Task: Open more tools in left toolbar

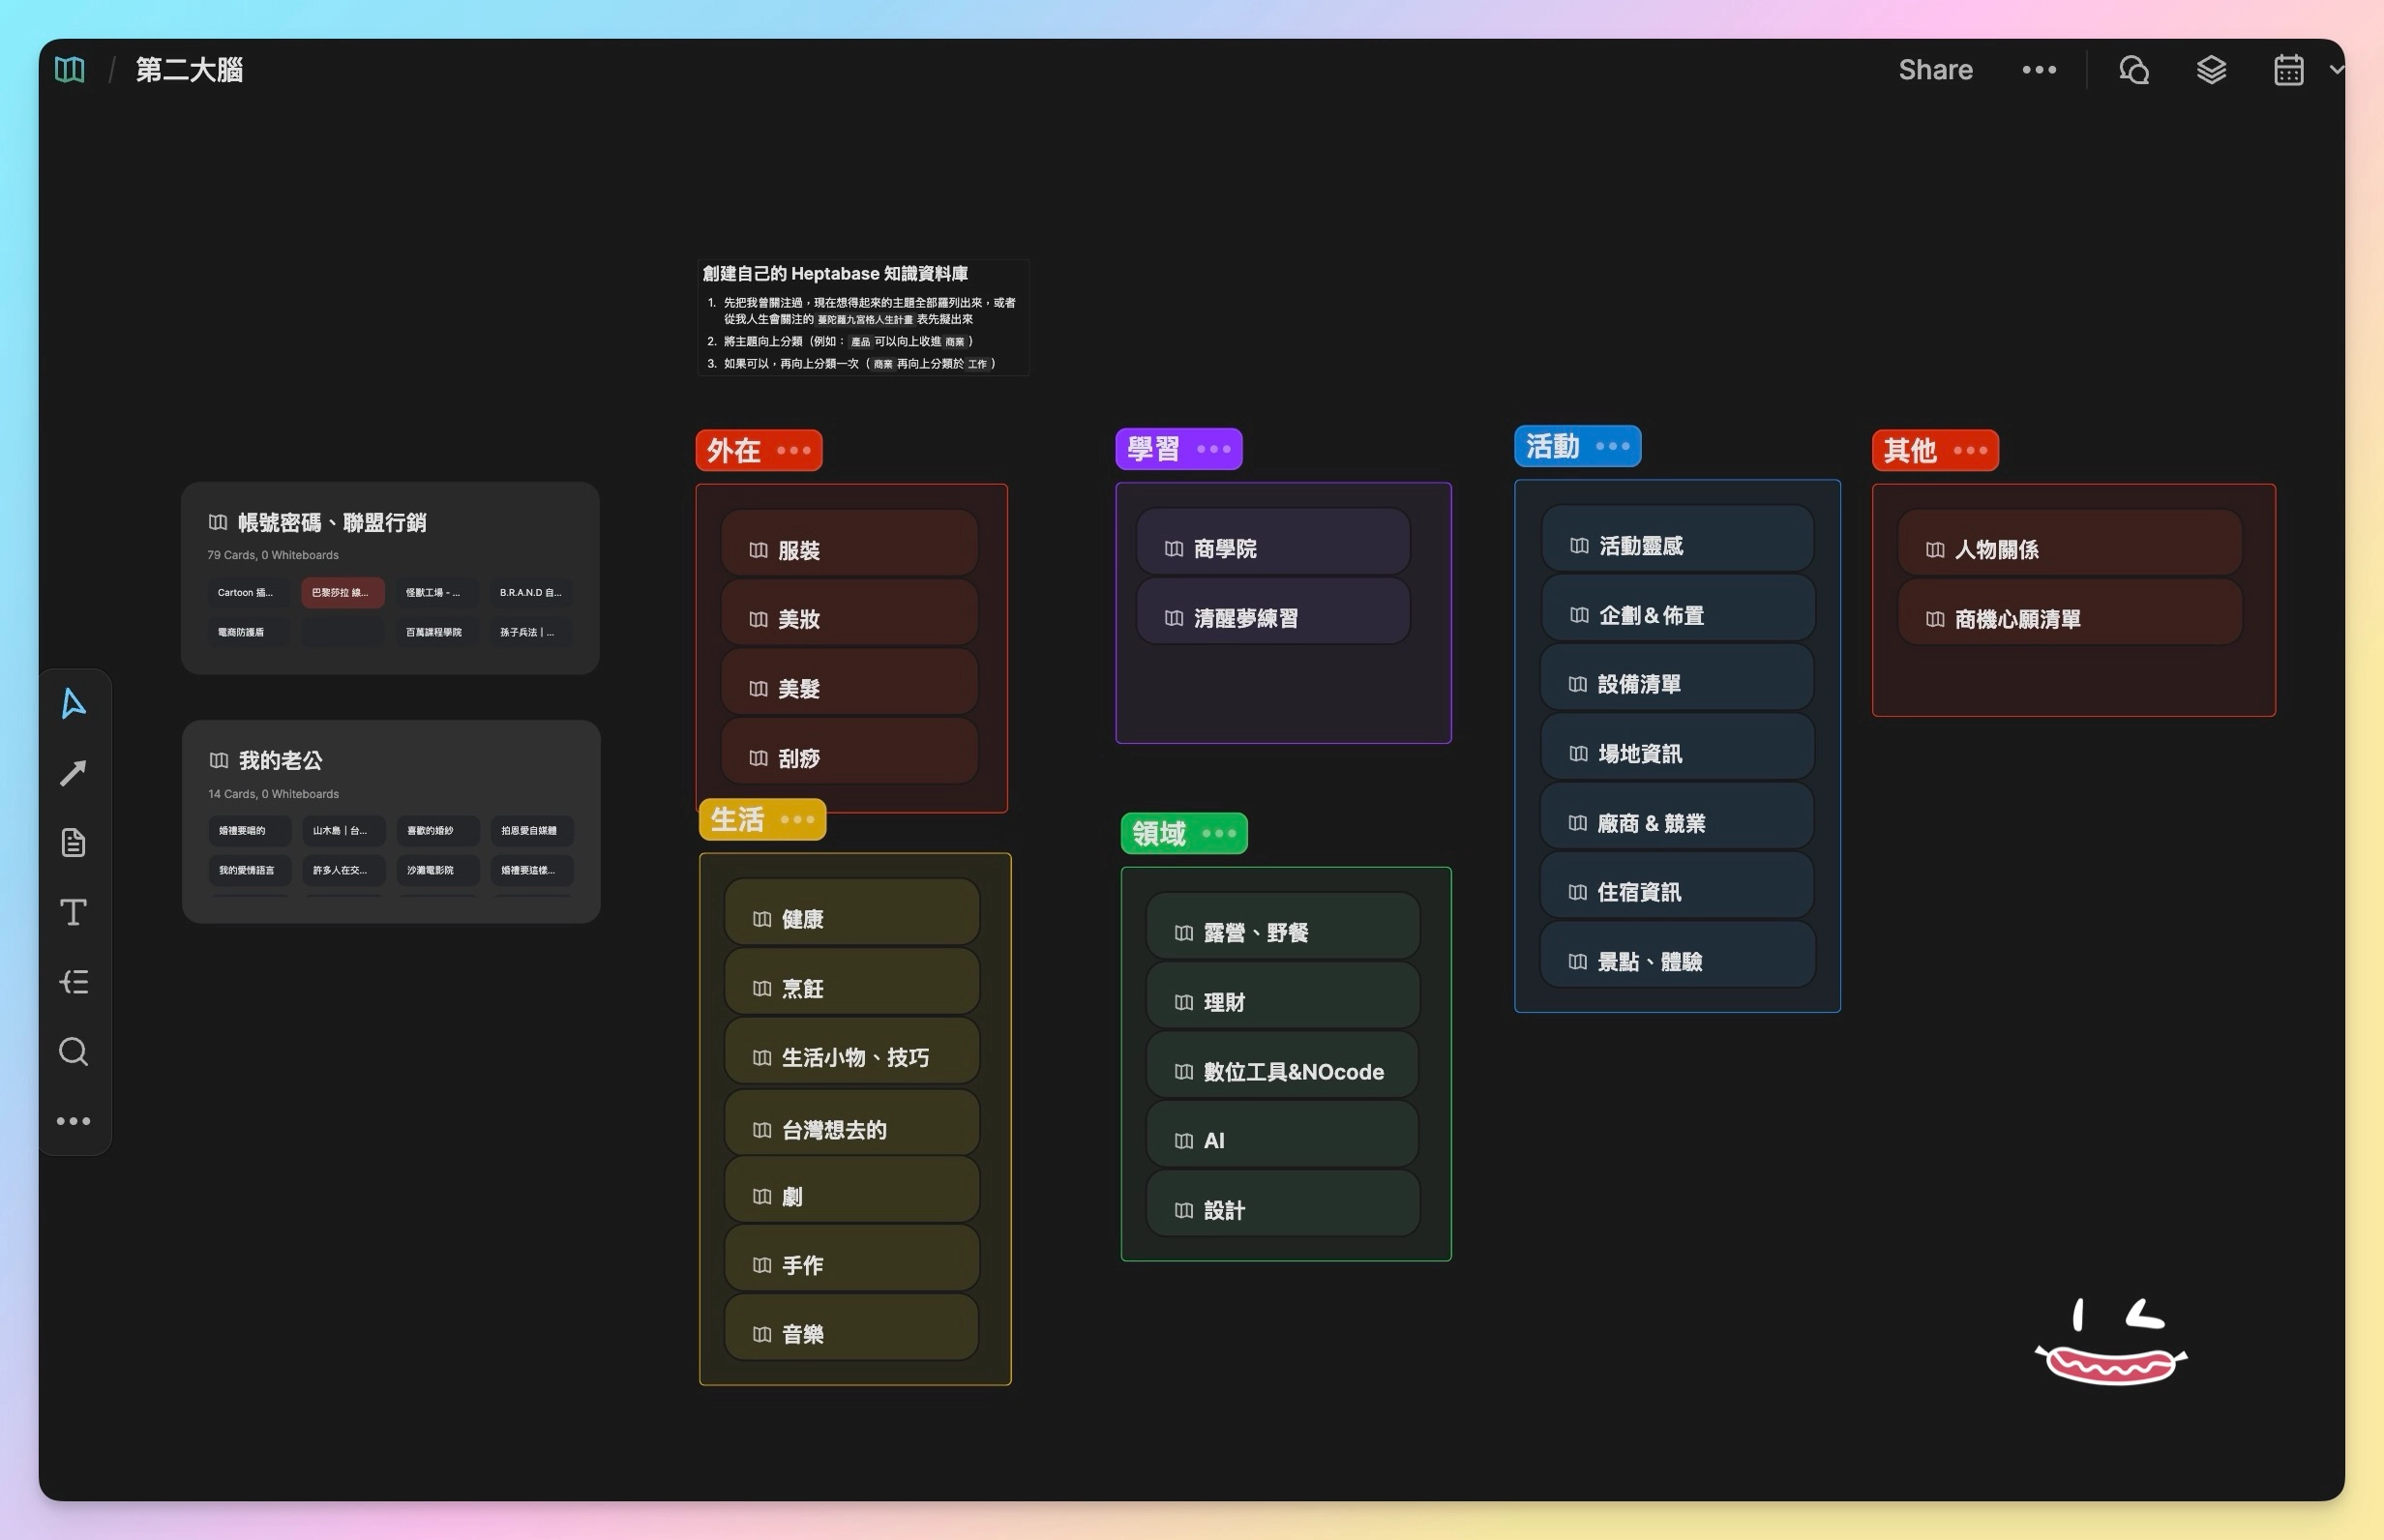Action: (x=73, y=1121)
